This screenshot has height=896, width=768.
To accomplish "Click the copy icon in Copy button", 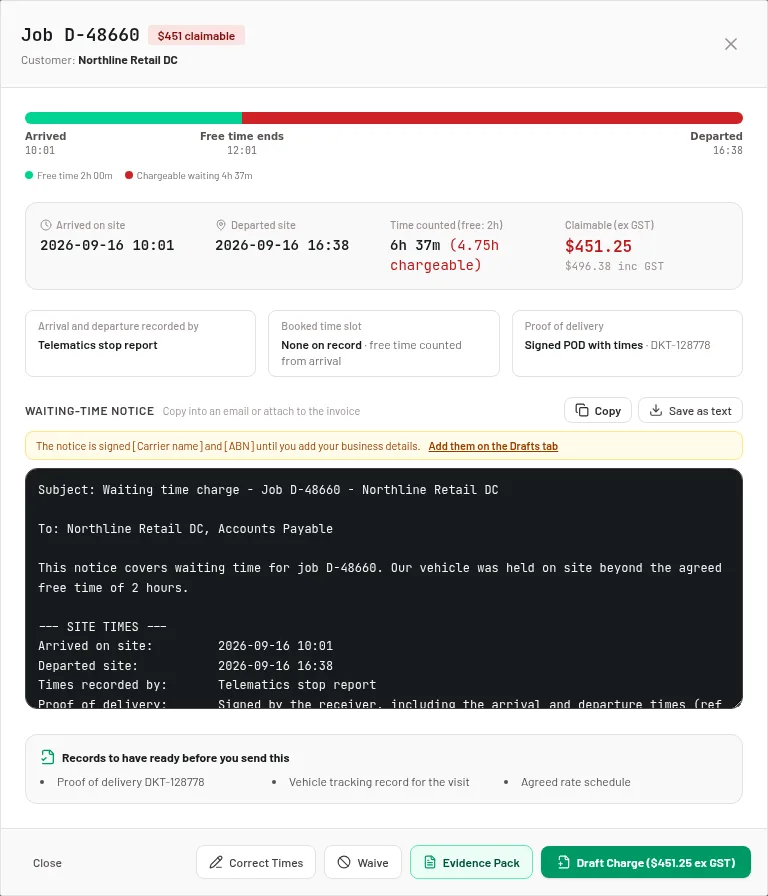I will 582,410.
